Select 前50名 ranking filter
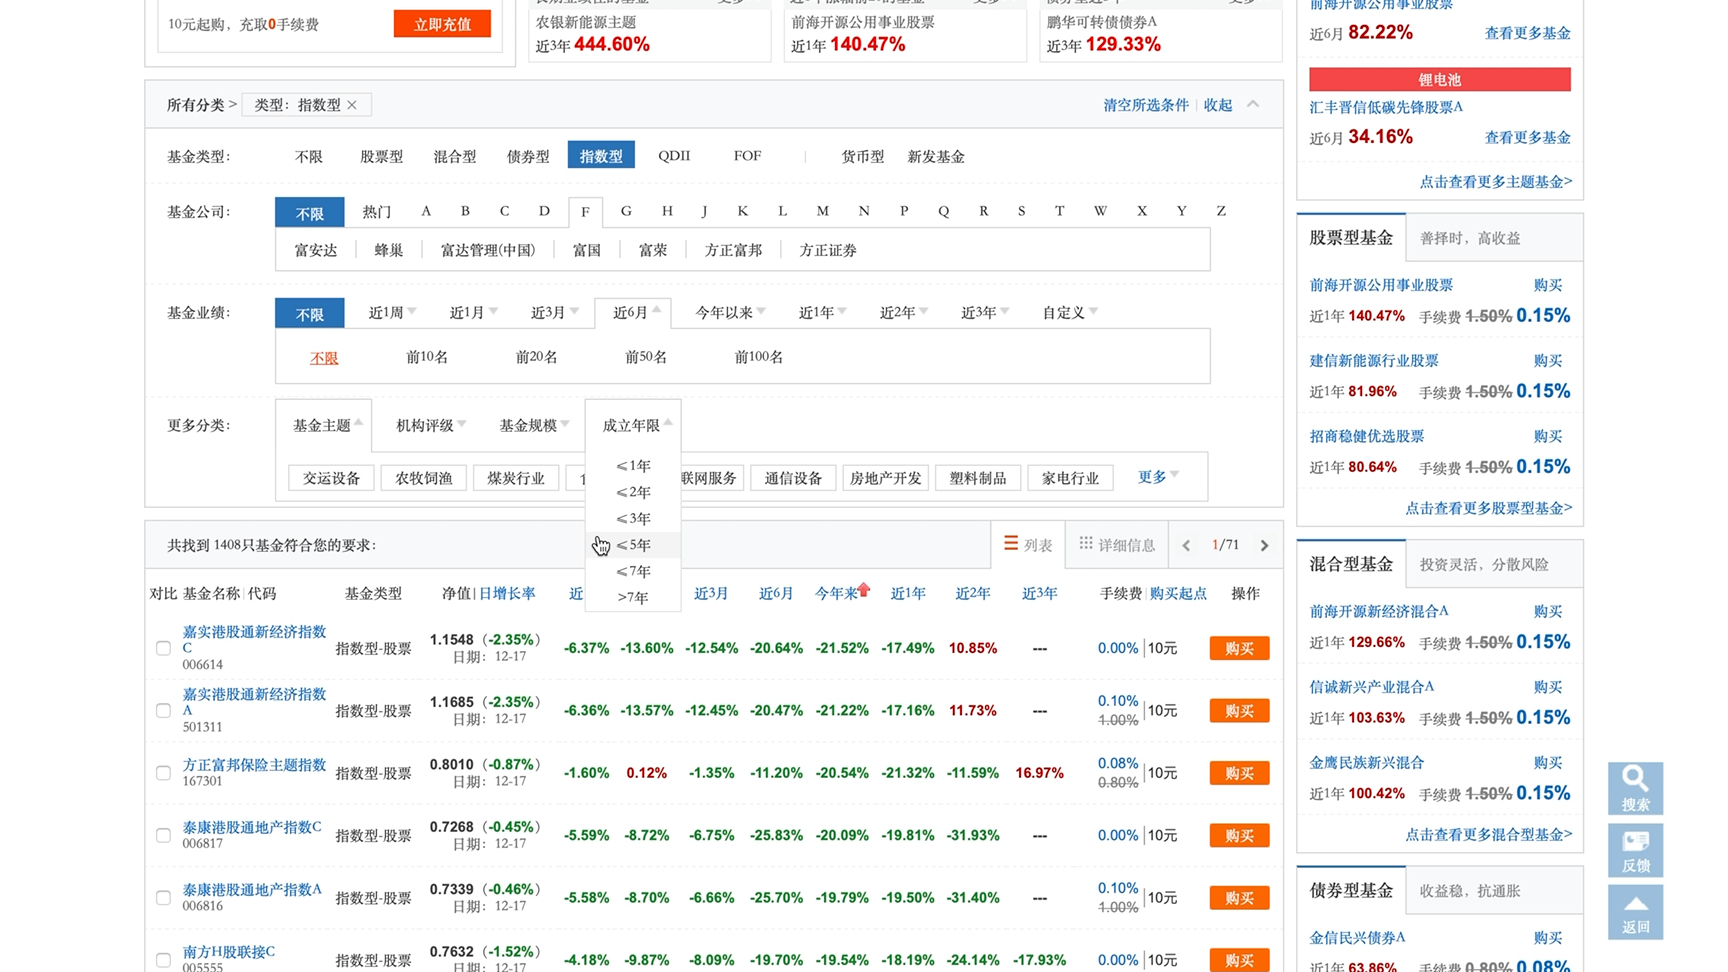This screenshot has width=1728, height=972. click(x=645, y=357)
